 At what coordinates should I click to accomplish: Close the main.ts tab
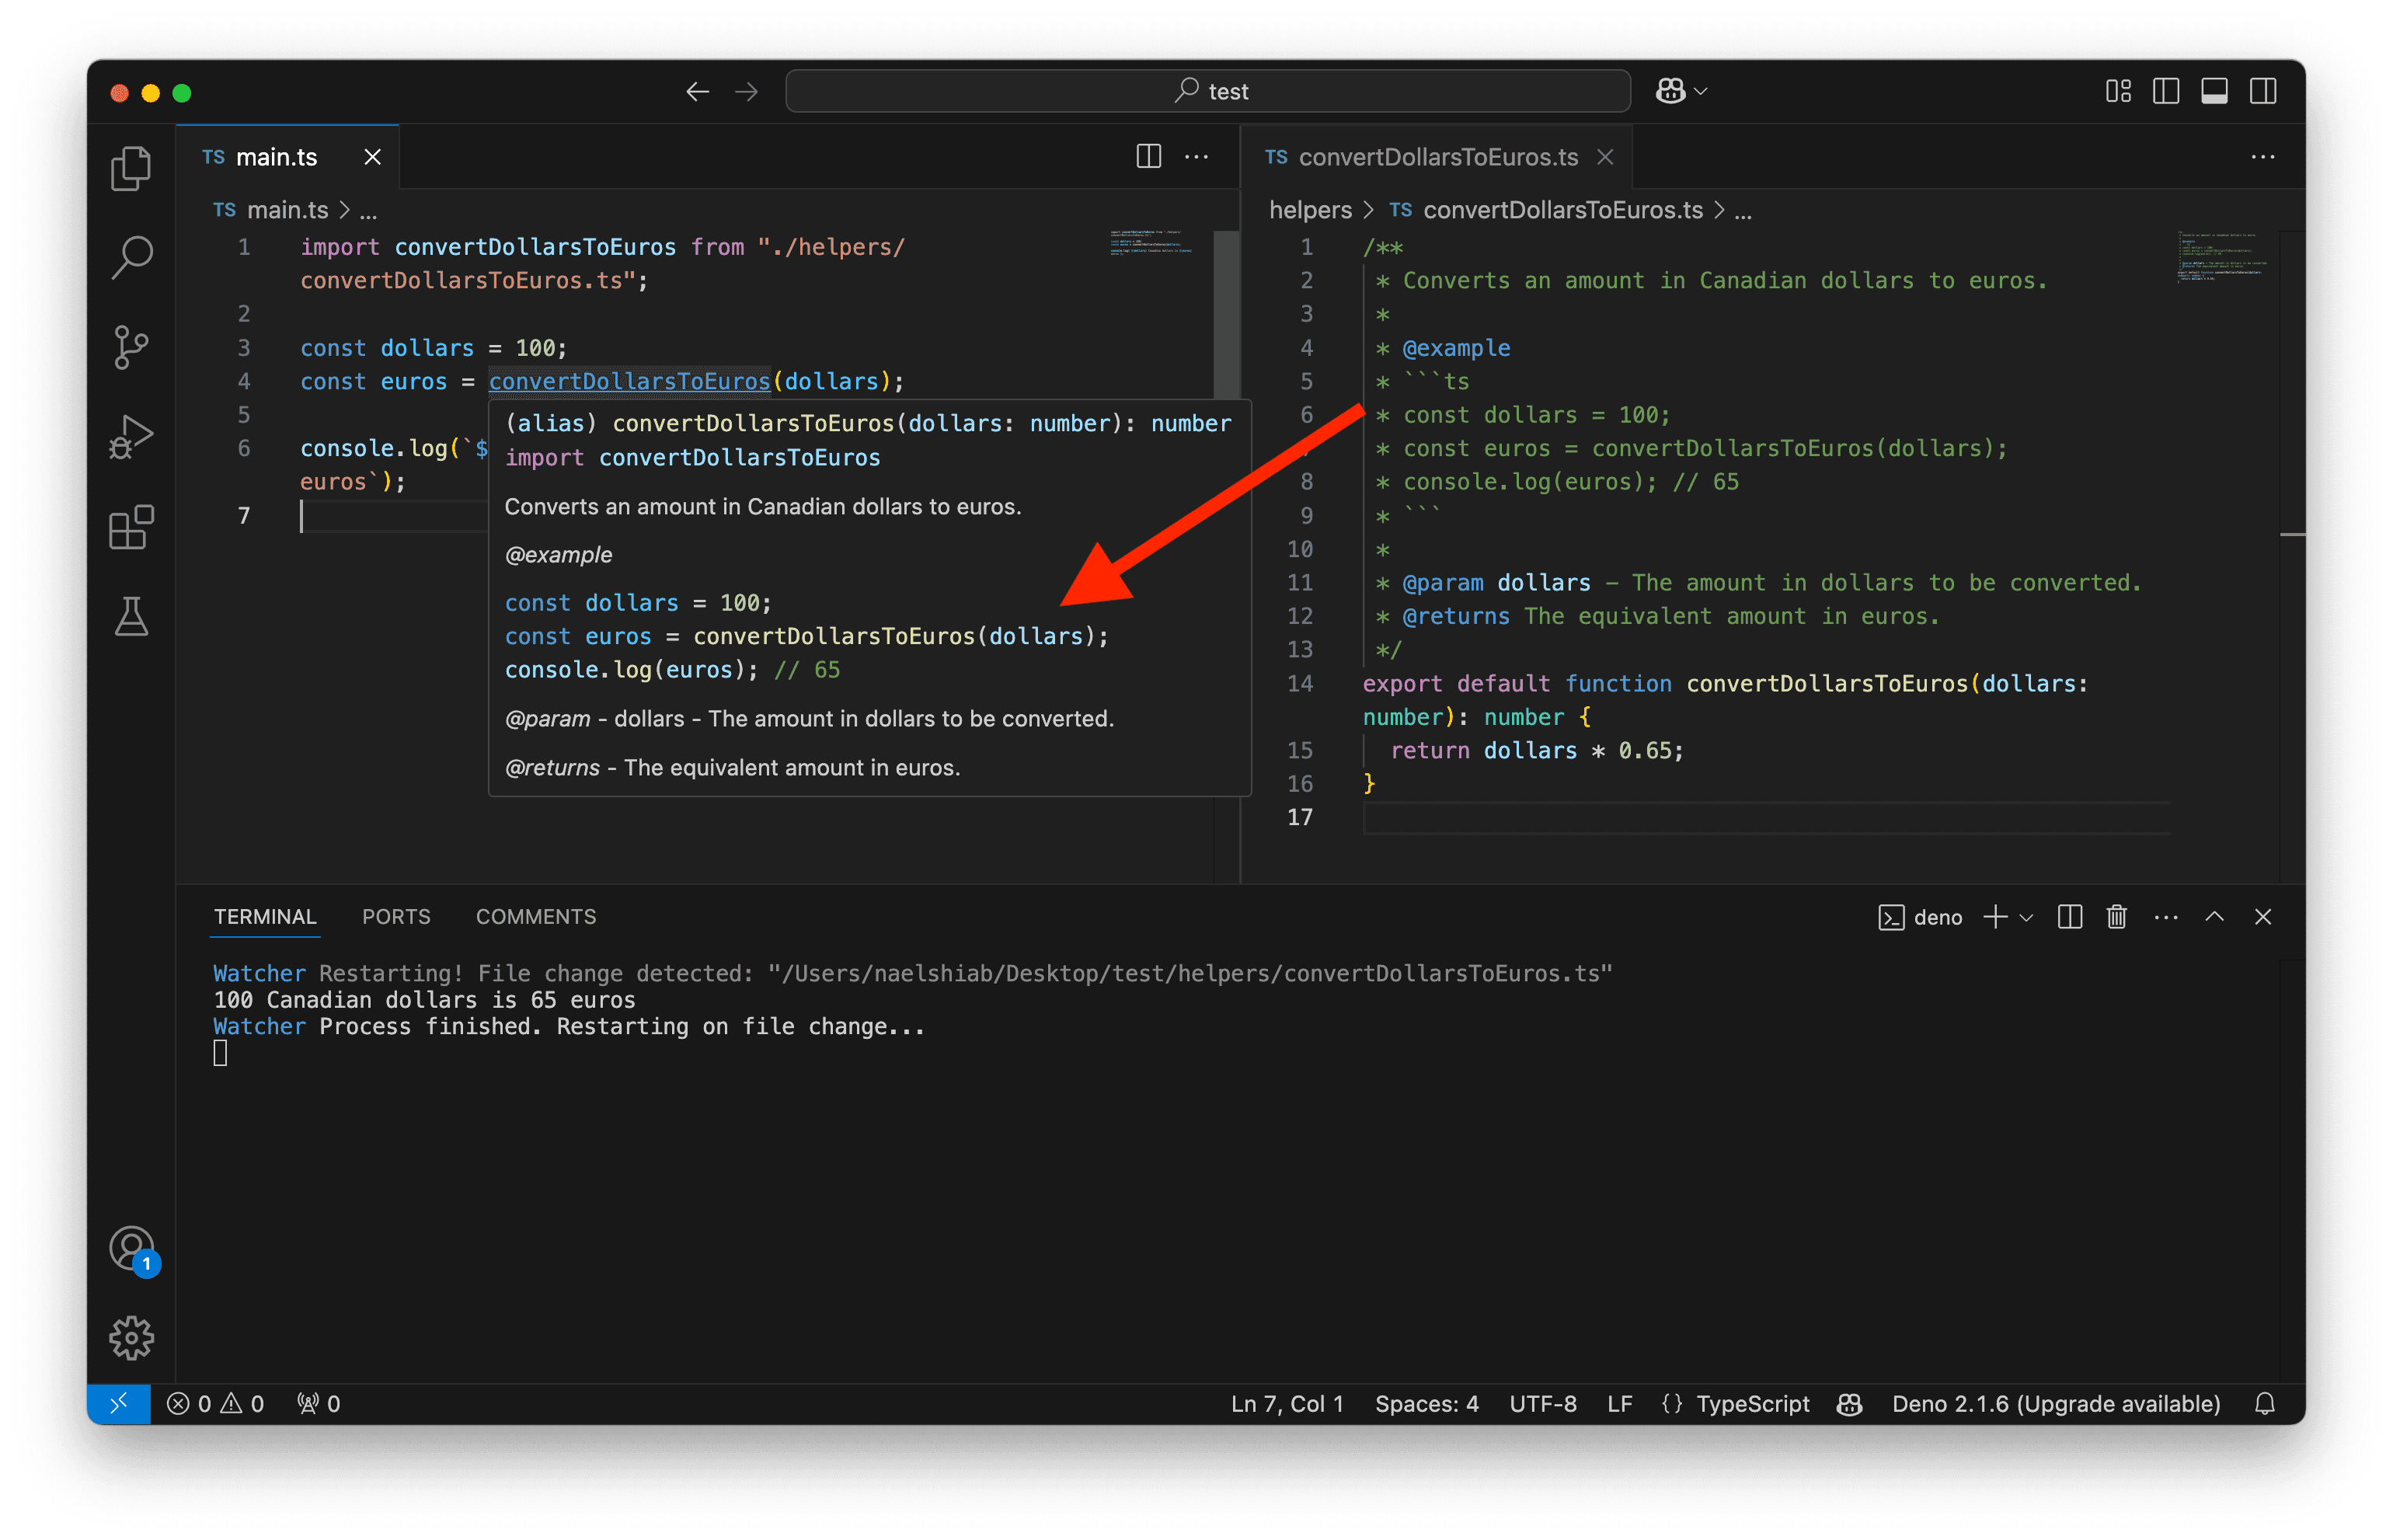click(372, 157)
